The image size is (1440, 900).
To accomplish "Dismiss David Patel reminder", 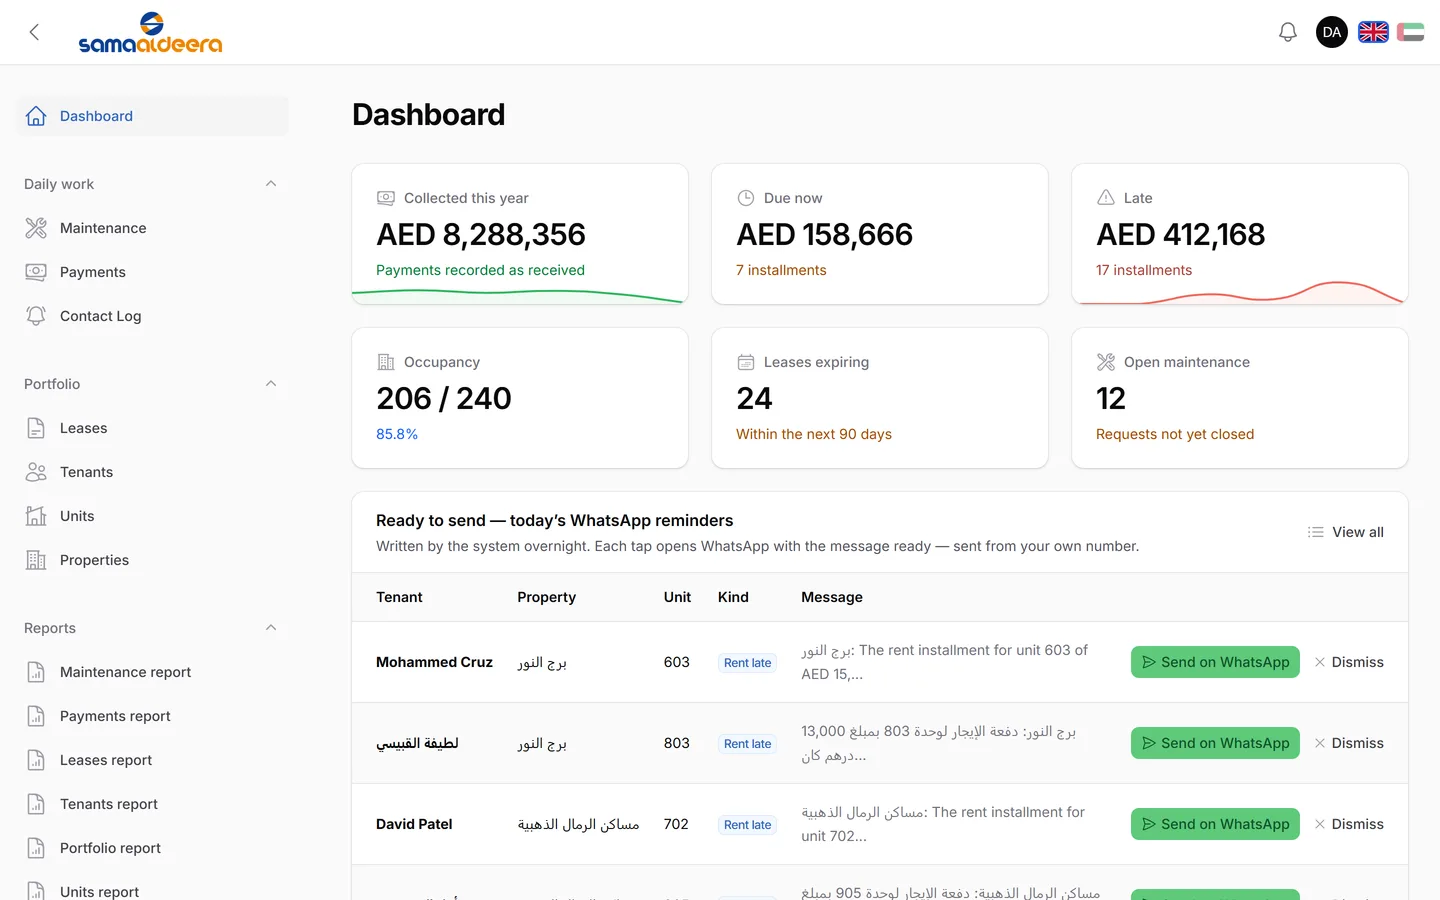I will coord(1349,824).
